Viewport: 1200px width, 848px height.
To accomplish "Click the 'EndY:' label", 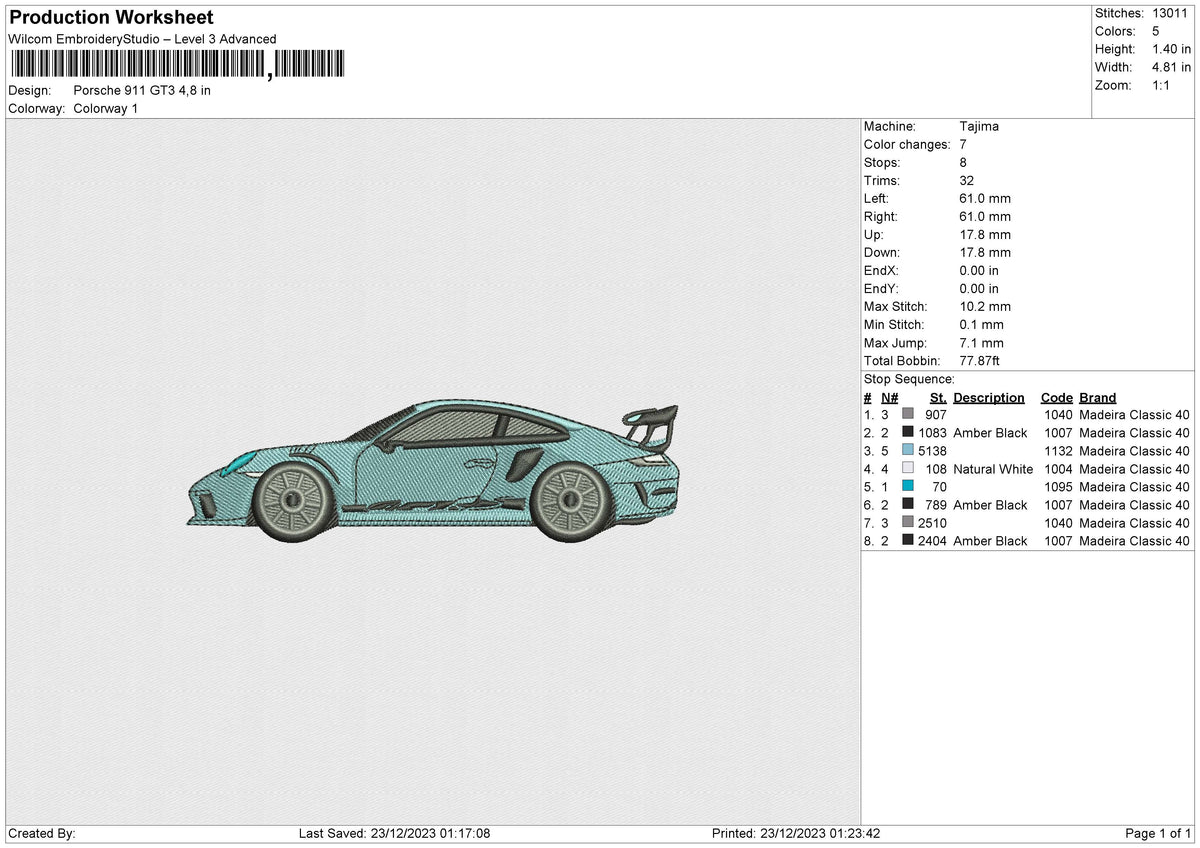I will tap(882, 288).
